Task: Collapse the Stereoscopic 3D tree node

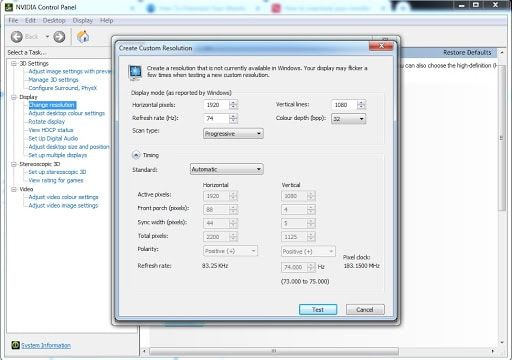Action: [x=14, y=164]
